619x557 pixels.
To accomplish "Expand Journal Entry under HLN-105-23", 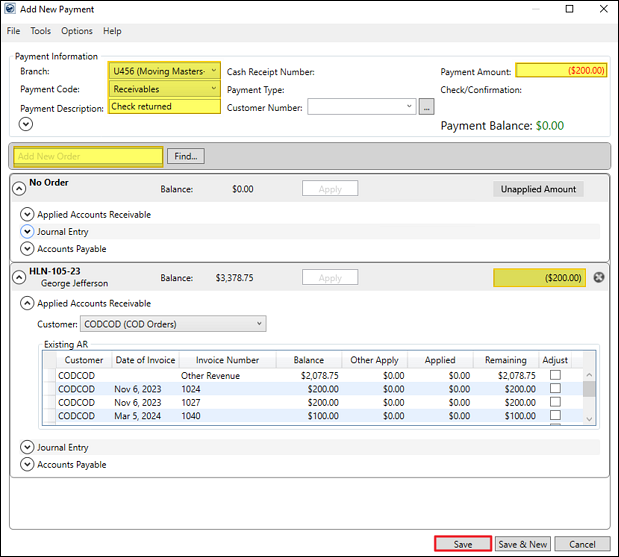I will [x=27, y=448].
